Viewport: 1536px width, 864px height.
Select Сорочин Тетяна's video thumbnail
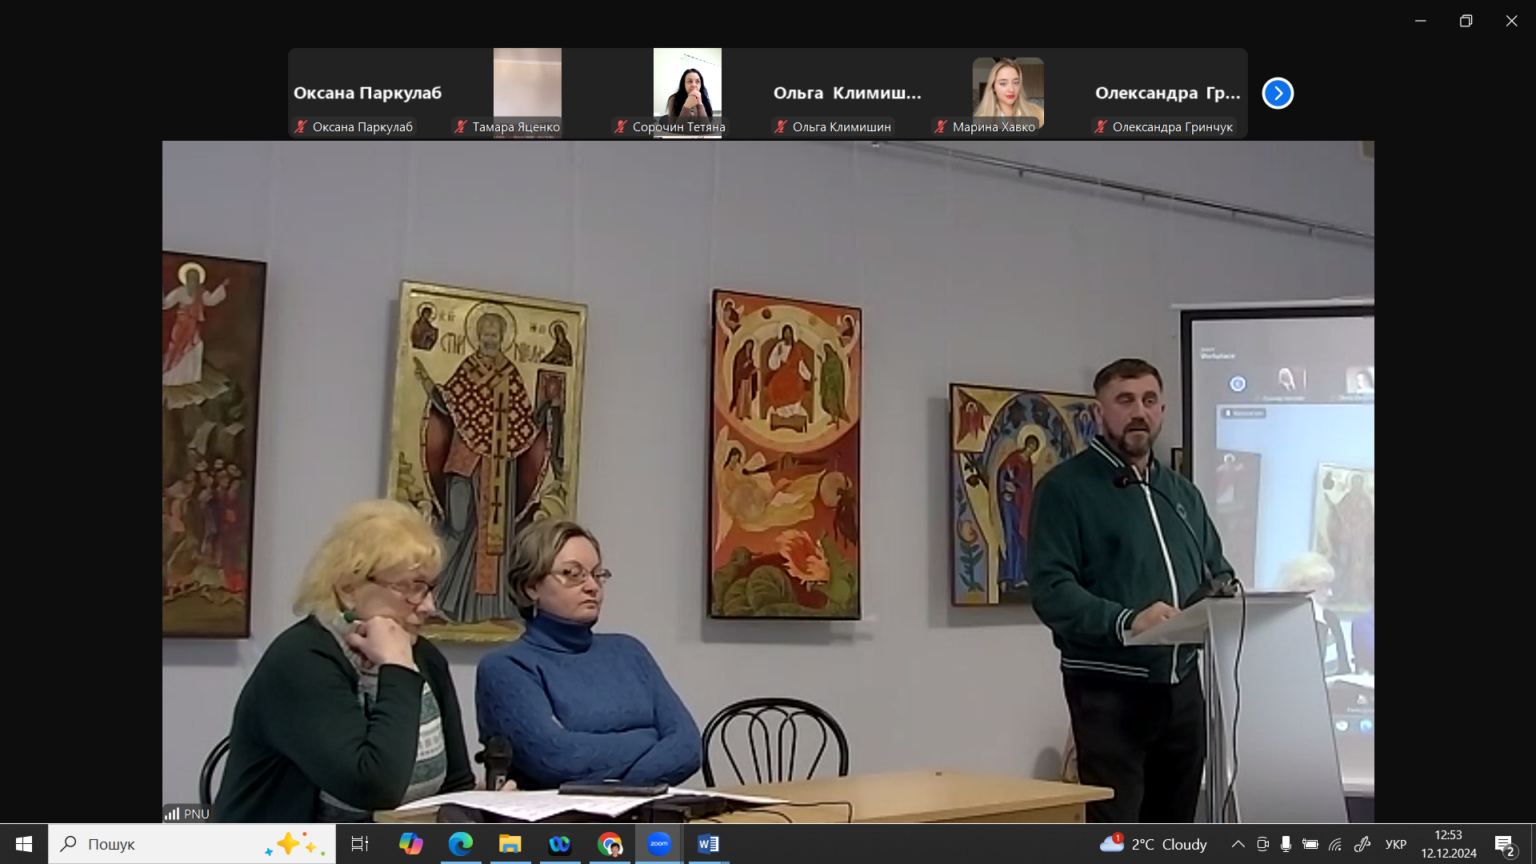[x=687, y=92]
